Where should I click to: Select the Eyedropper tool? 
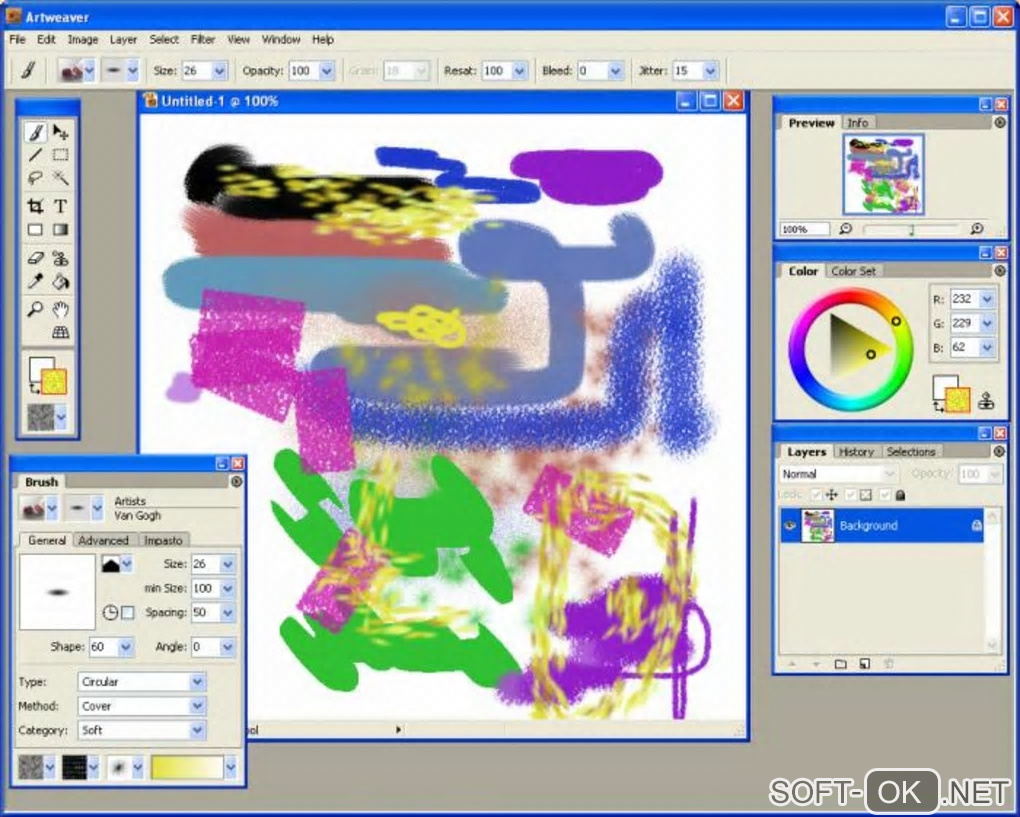(35, 281)
